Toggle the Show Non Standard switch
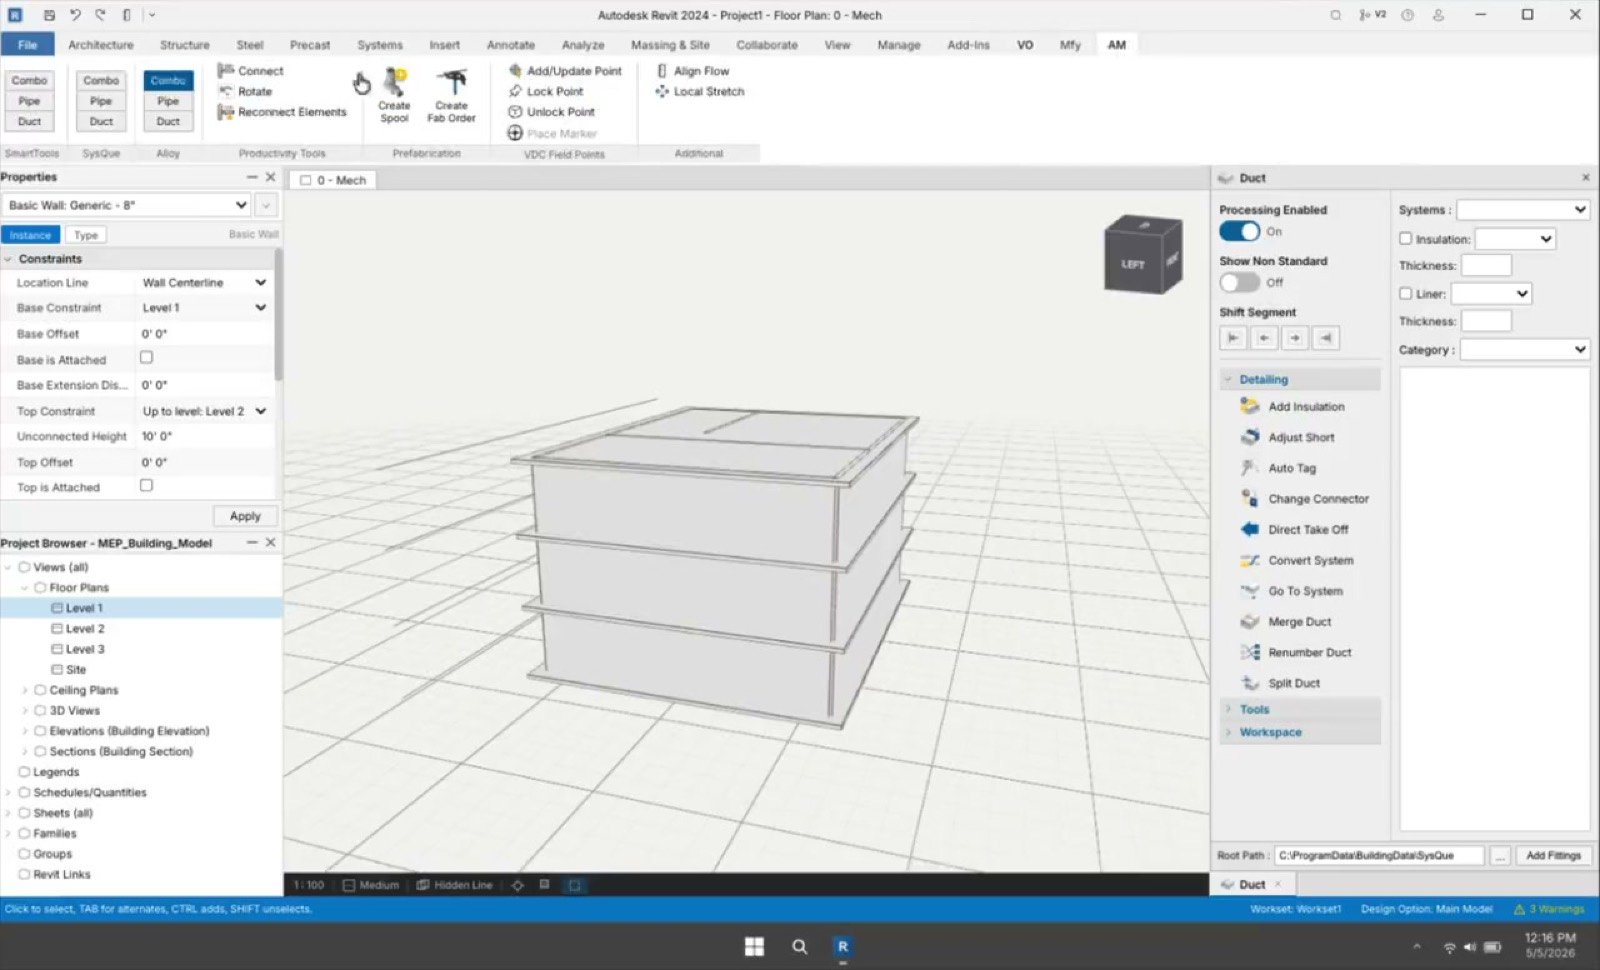Screen dimensions: 1600x970 [x=1239, y=282]
